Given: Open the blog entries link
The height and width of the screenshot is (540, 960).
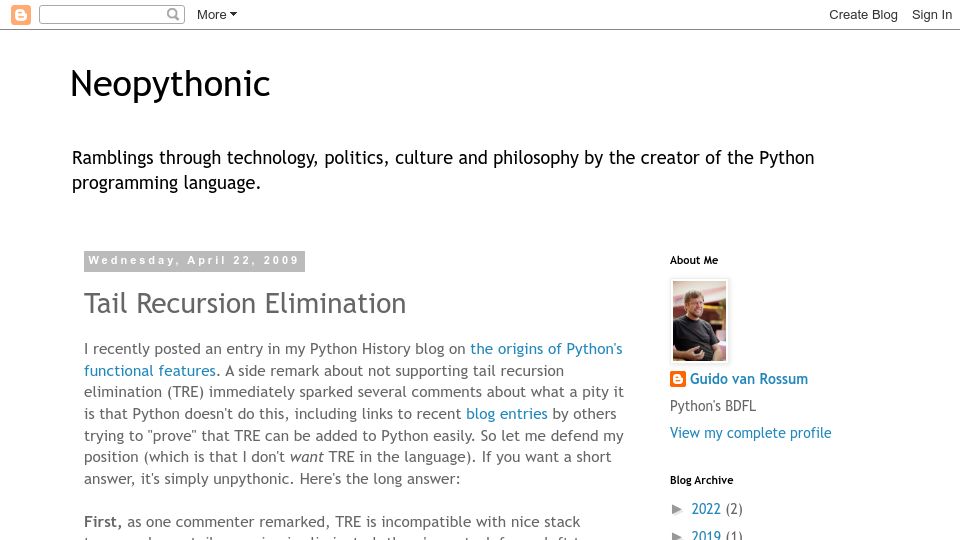Looking at the screenshot, I should pyautogui.click(x=507, y=414).
